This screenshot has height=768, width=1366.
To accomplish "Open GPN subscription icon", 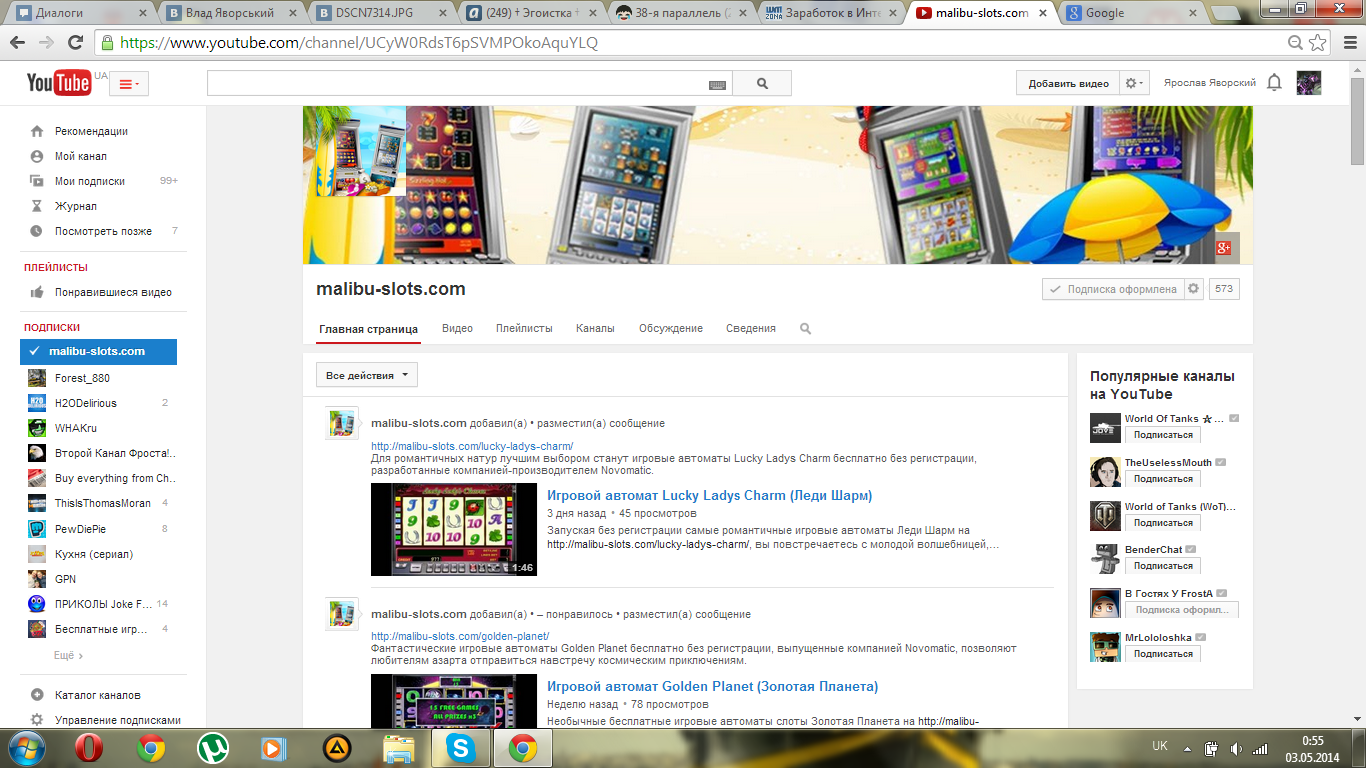I will [37, 579].
